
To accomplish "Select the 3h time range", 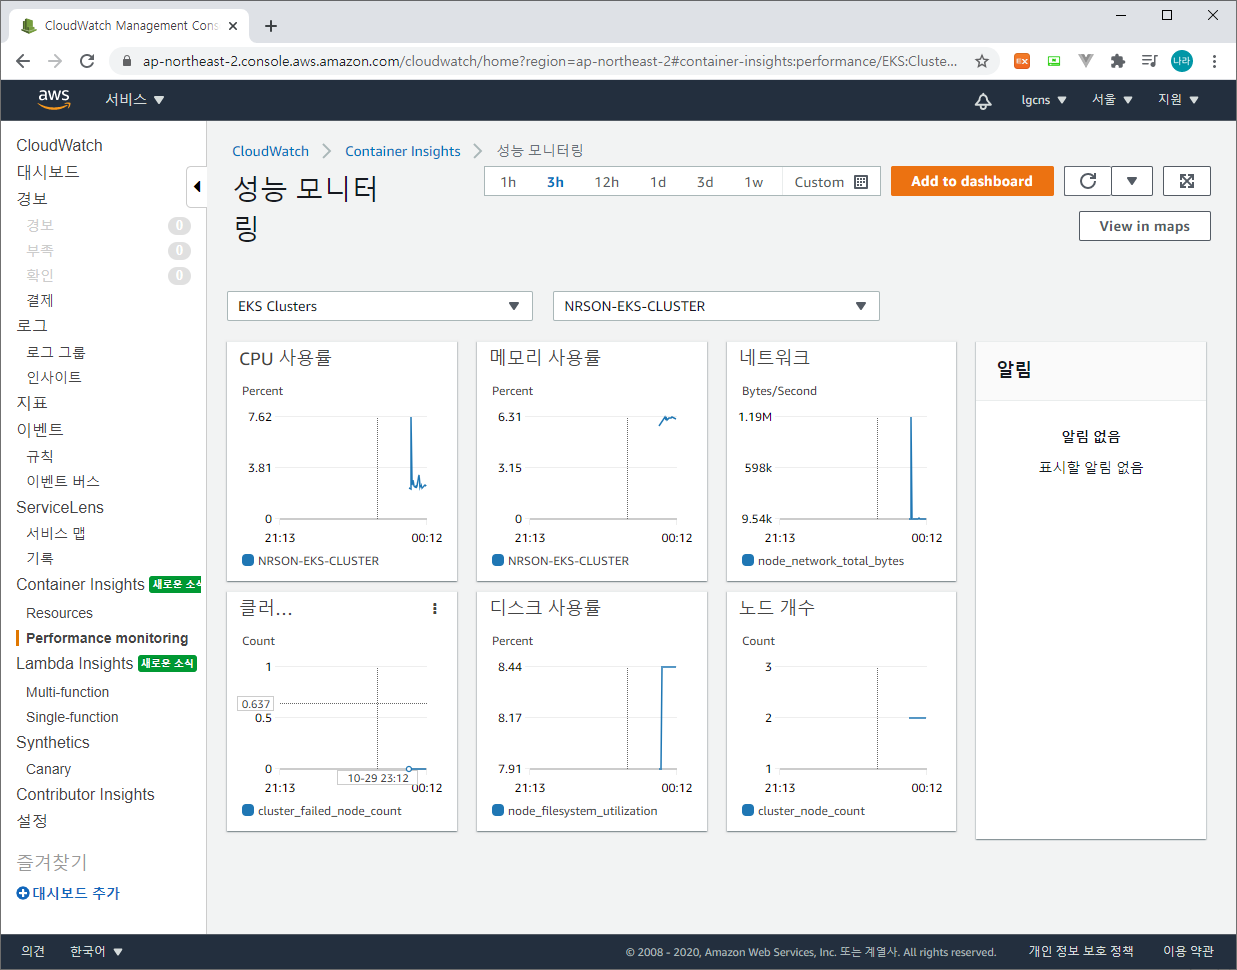I will (x=555, y=182).
